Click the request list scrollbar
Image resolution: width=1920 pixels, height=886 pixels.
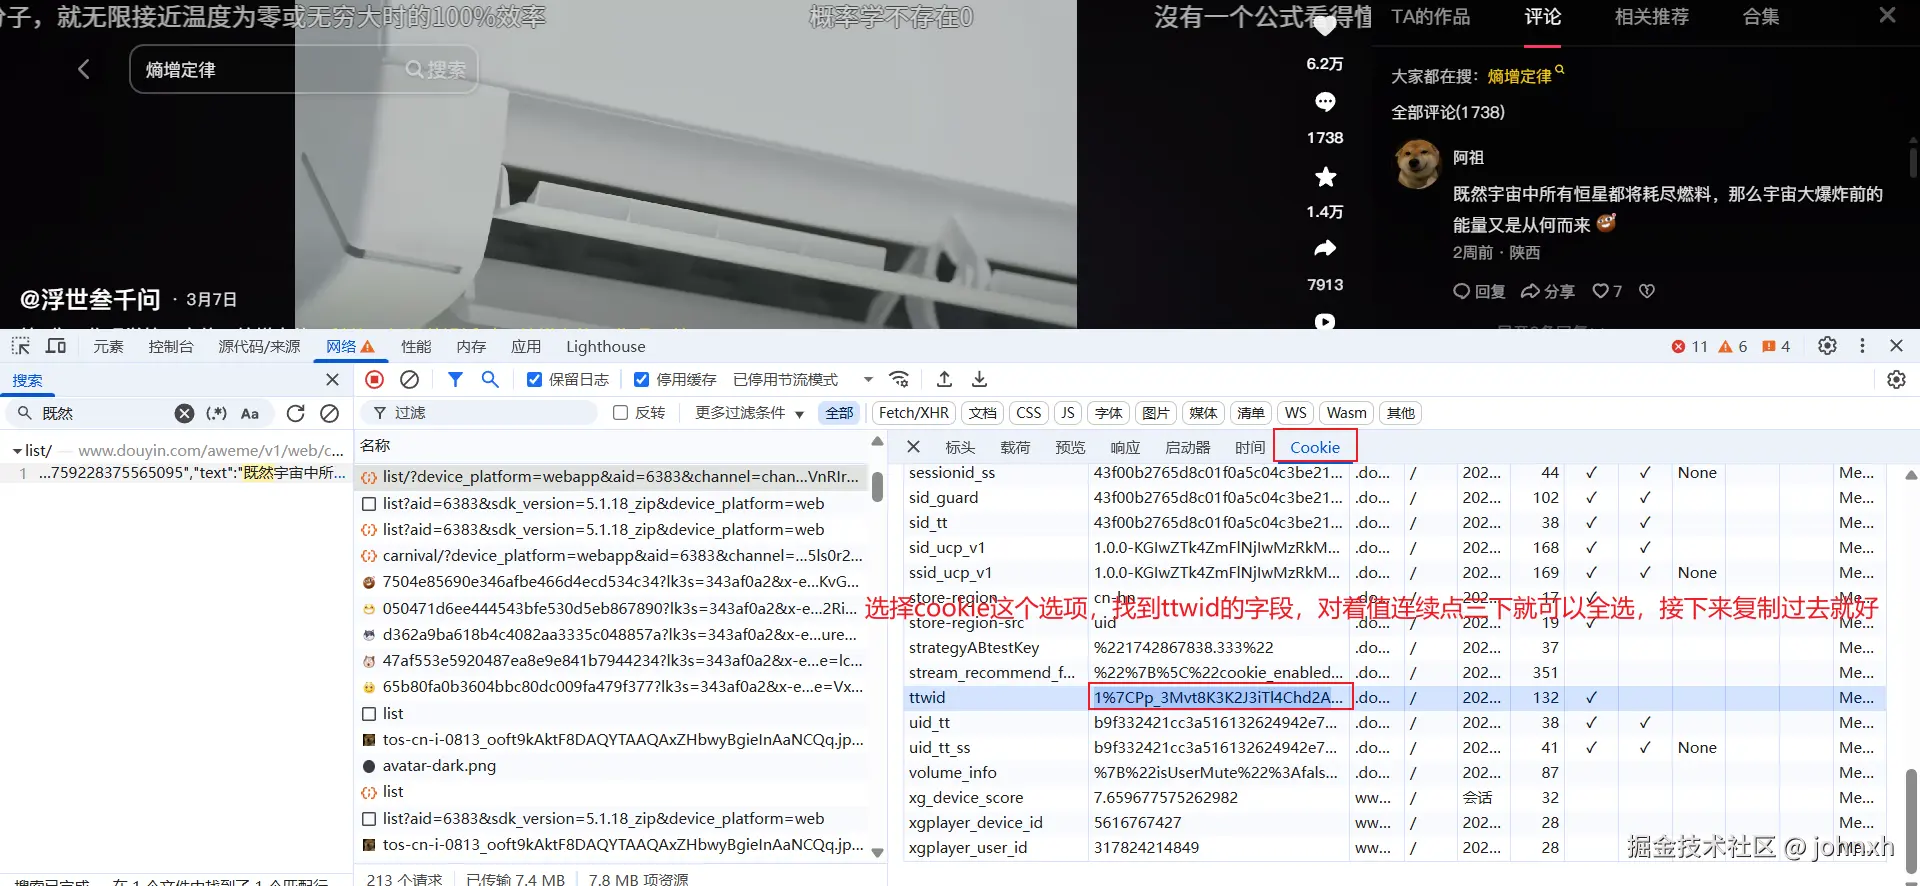[x=877, y=487]
